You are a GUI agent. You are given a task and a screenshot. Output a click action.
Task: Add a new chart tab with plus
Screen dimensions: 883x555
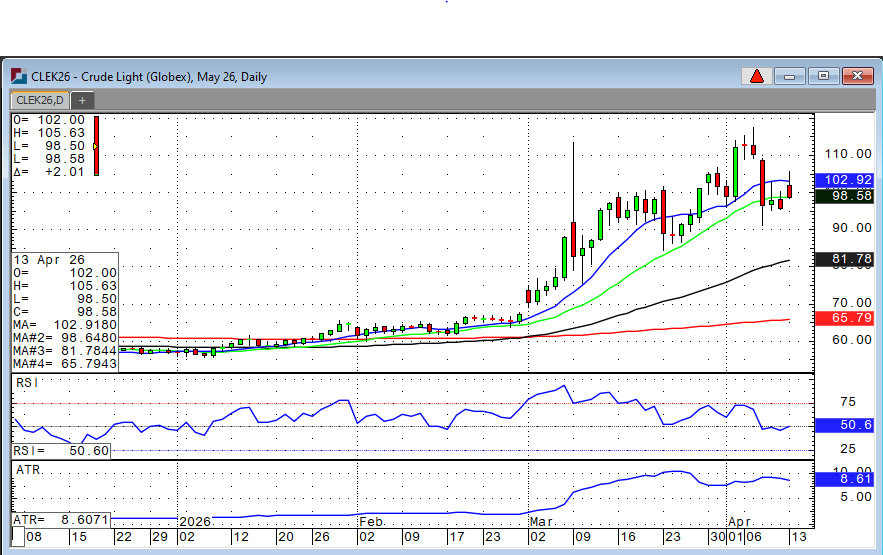[x=82, y=101]
